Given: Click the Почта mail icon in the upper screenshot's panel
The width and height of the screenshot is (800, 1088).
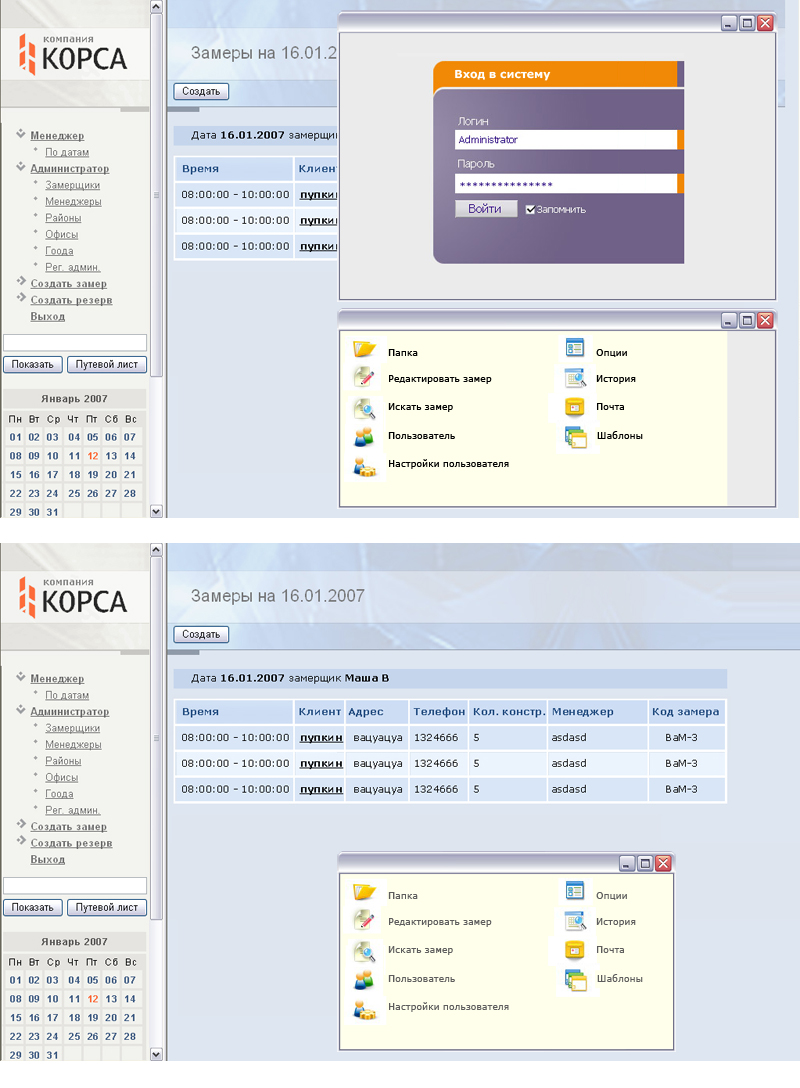Looking at the screenshot, I should (x=575, y=407).
